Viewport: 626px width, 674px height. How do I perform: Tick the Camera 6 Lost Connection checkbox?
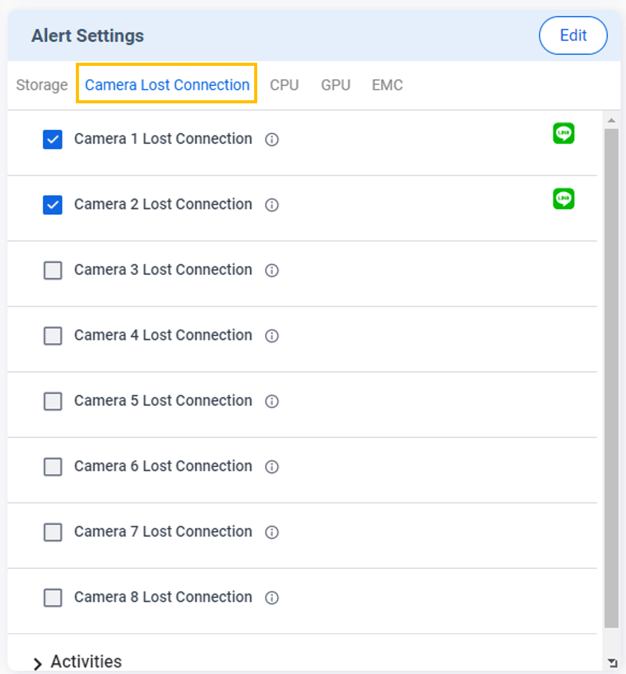[x=53, y=467]
